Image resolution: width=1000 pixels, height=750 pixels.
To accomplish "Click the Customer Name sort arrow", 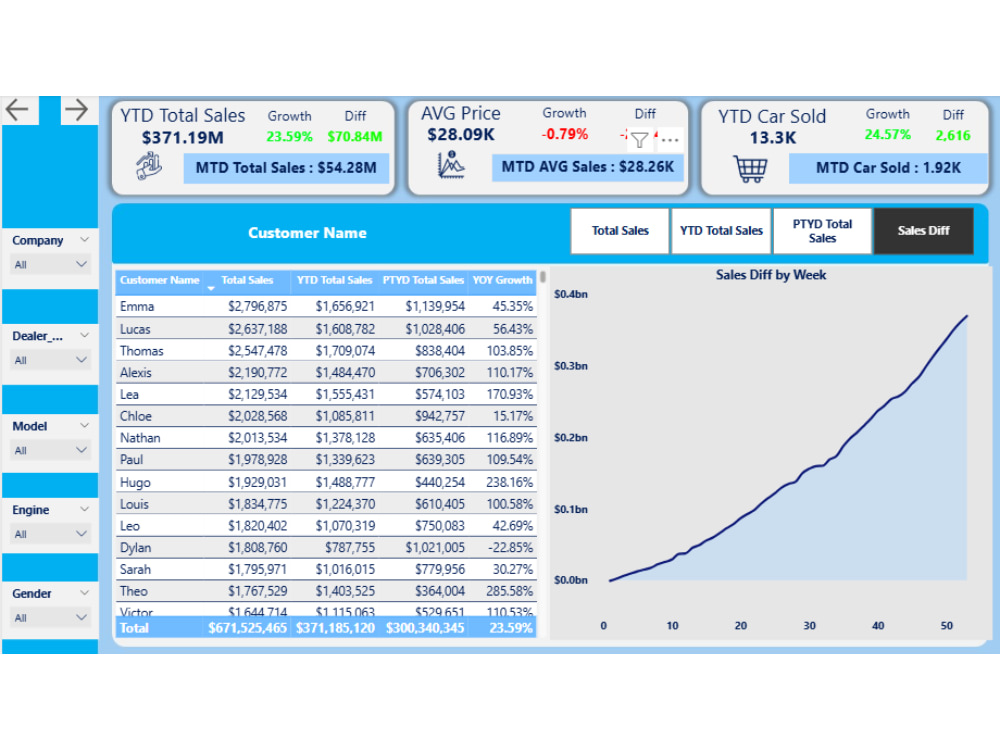I will 210,288.
